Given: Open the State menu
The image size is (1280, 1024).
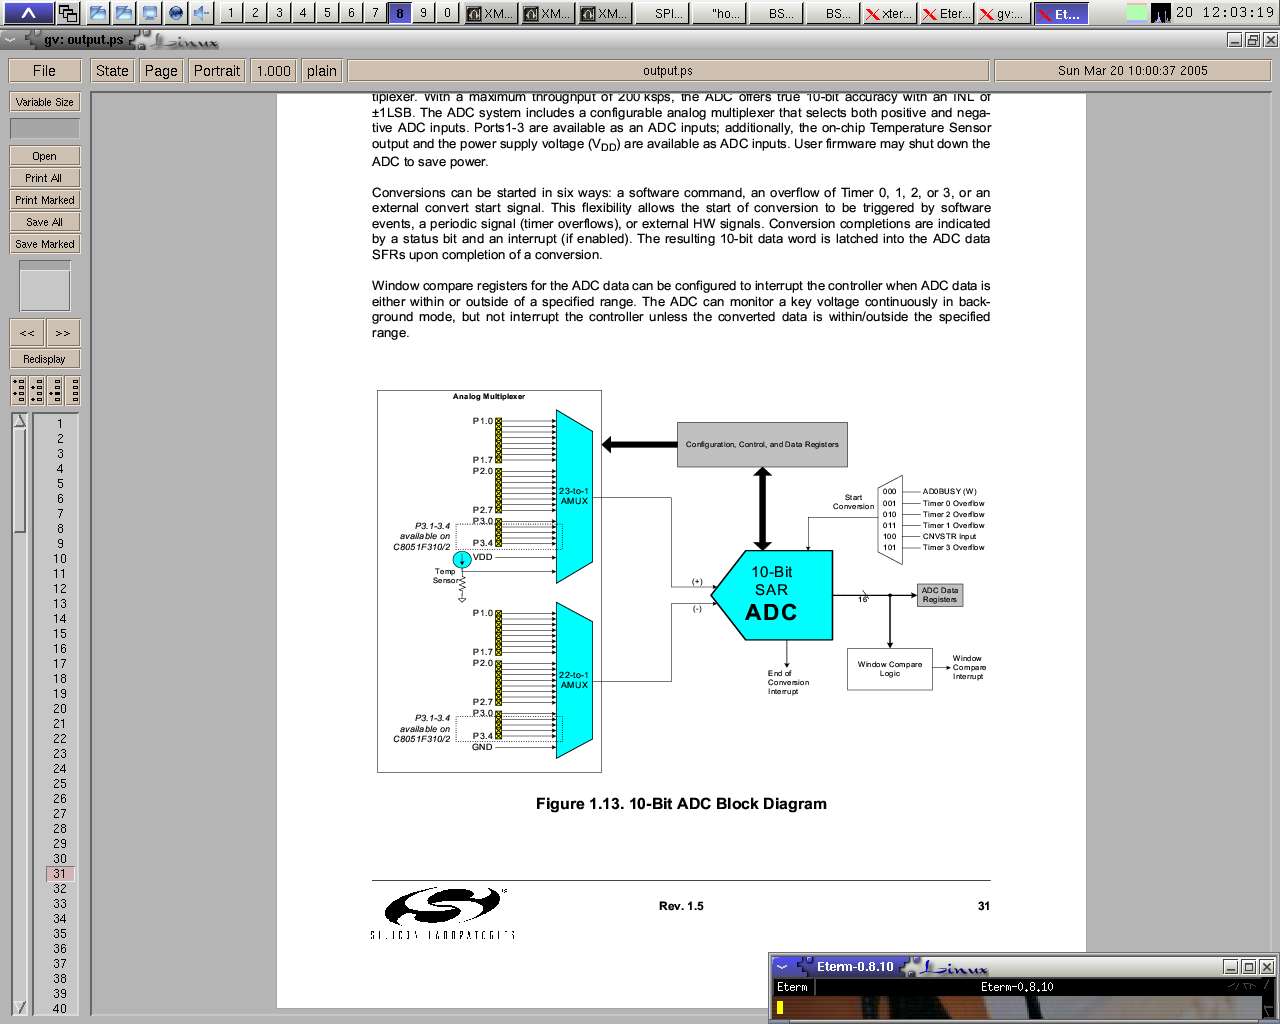Looking at the screenshot, I should click(x=112, y=71).
